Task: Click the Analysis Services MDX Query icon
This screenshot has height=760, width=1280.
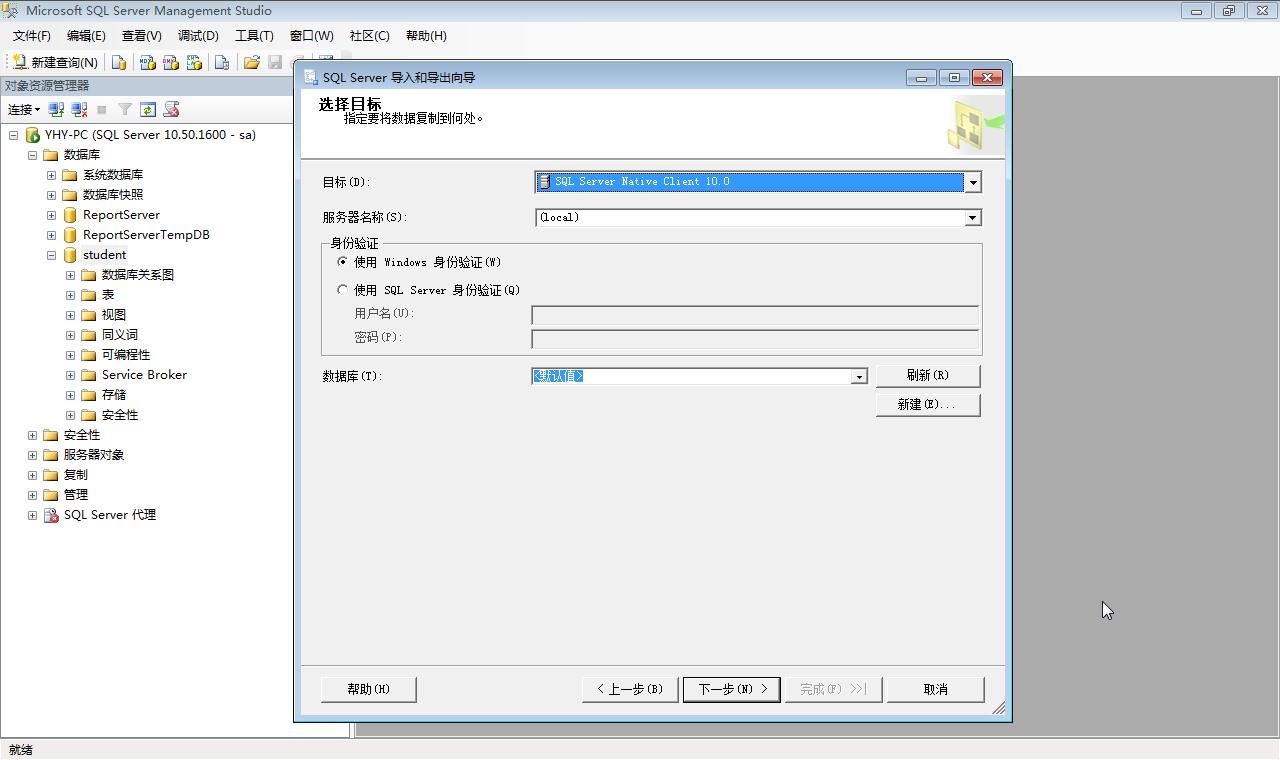Action: click(x=147, y=62)
